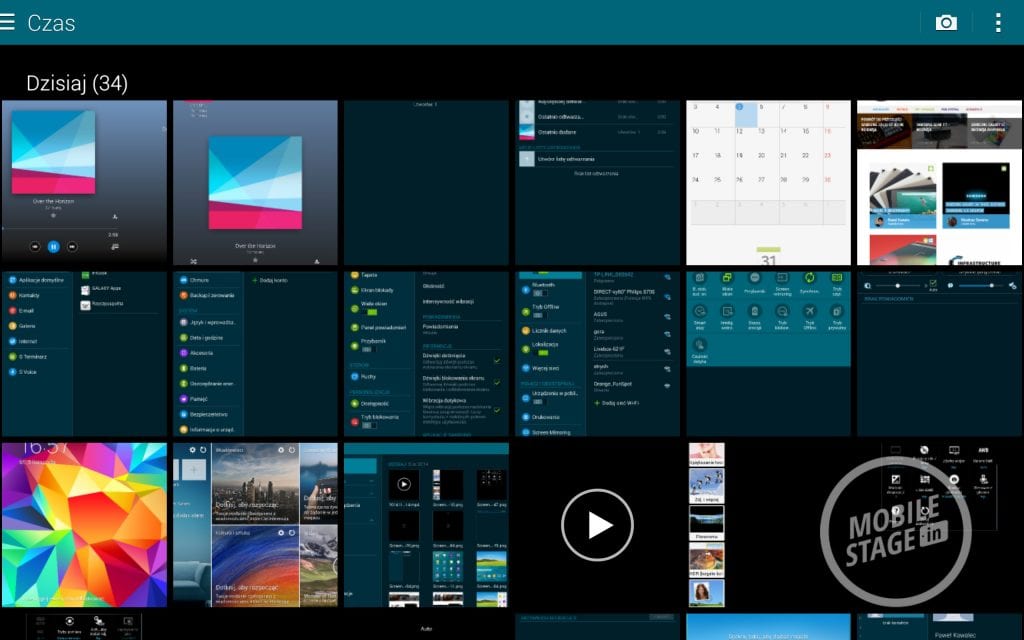
Task: Select the Dzisiaj (34) group header
Action: (77, 83)
